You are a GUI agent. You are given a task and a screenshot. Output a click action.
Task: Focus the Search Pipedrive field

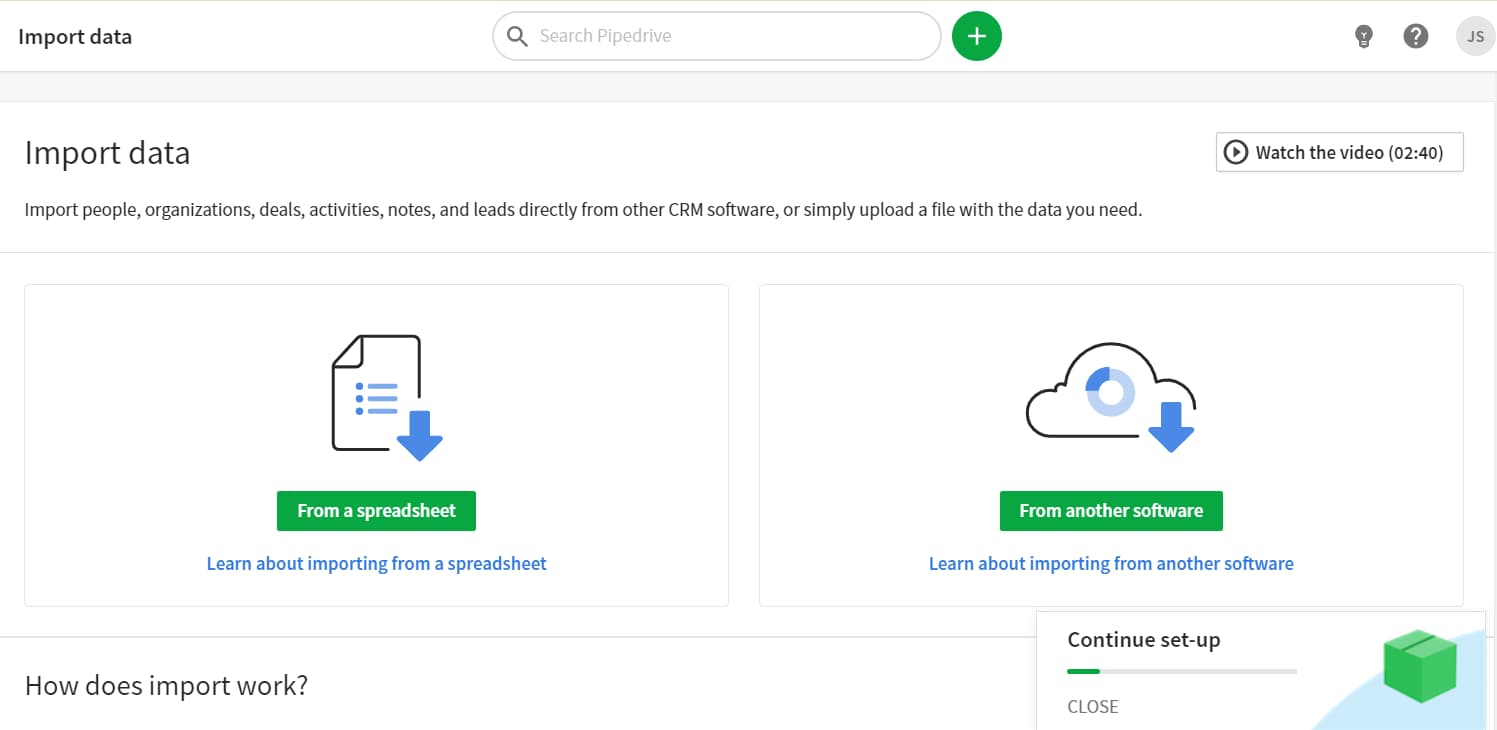point(716,36)
